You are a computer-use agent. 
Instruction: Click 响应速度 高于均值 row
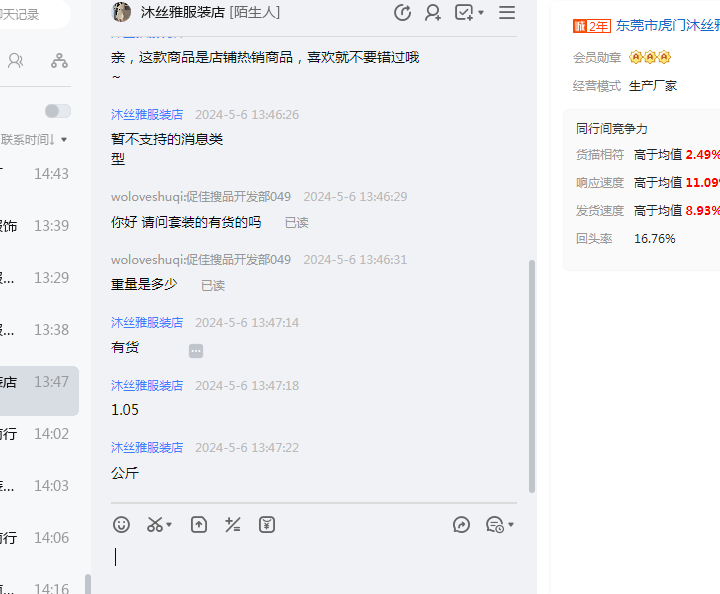(x=648, y=183)
